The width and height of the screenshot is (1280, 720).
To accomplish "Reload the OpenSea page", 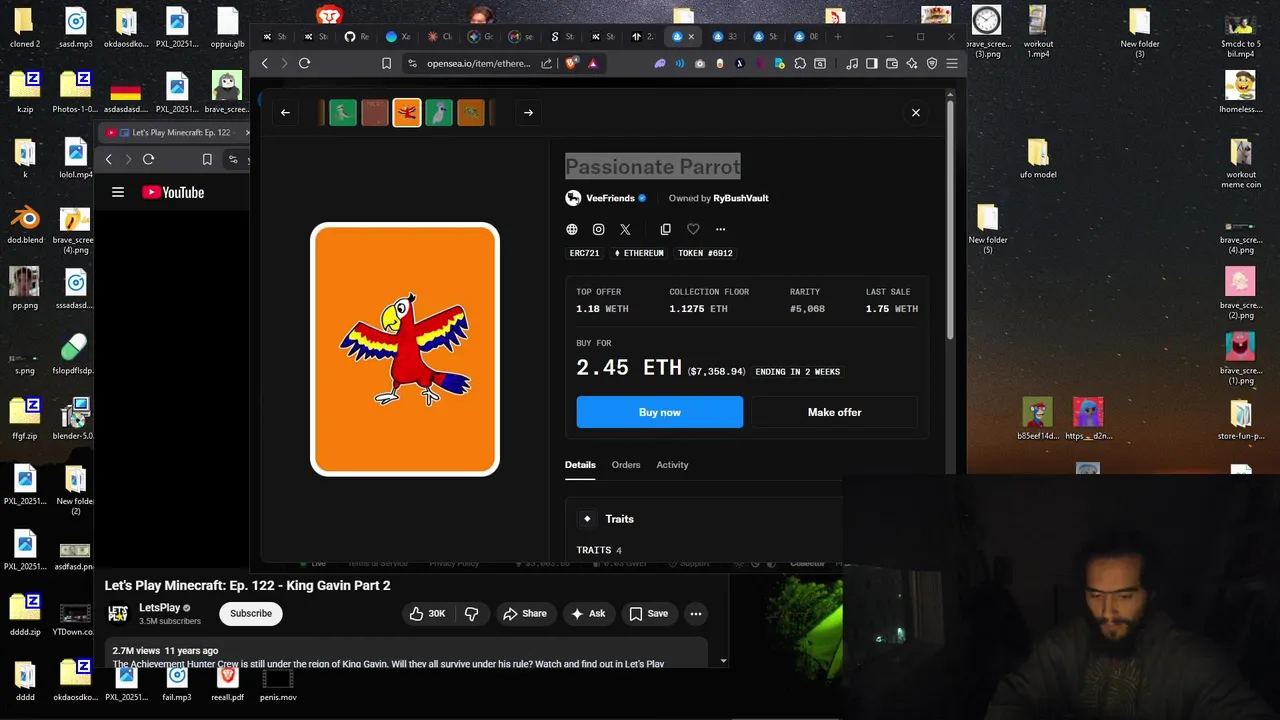I will [304, 63].
